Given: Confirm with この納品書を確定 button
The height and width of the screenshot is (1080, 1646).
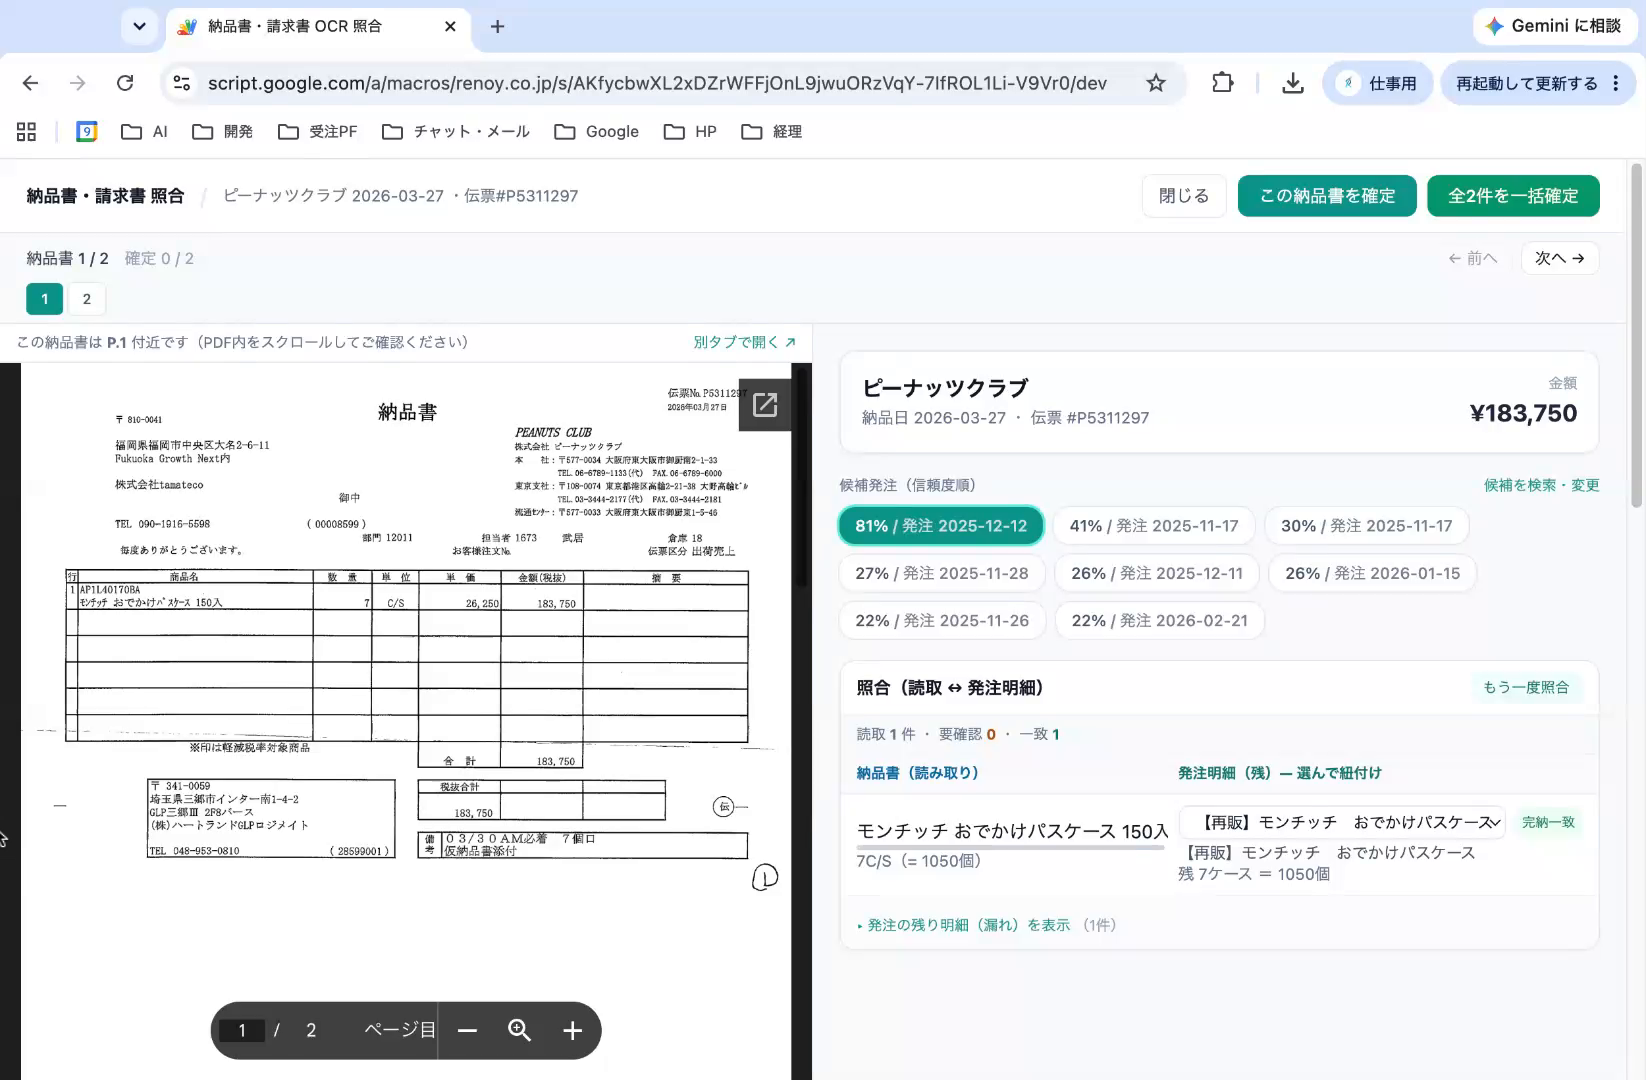Looking at the screenshot, I should [1327, 196].
